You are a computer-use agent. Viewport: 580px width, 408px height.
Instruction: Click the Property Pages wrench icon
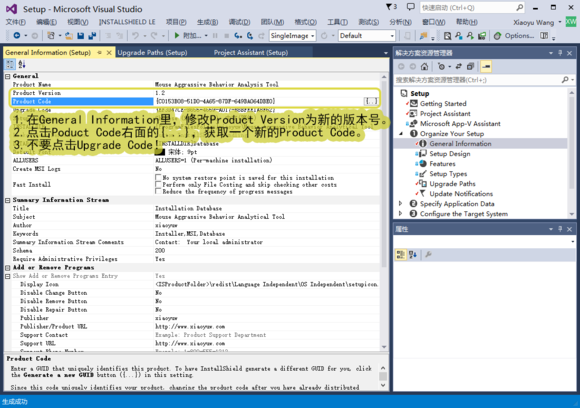(428, 254)
